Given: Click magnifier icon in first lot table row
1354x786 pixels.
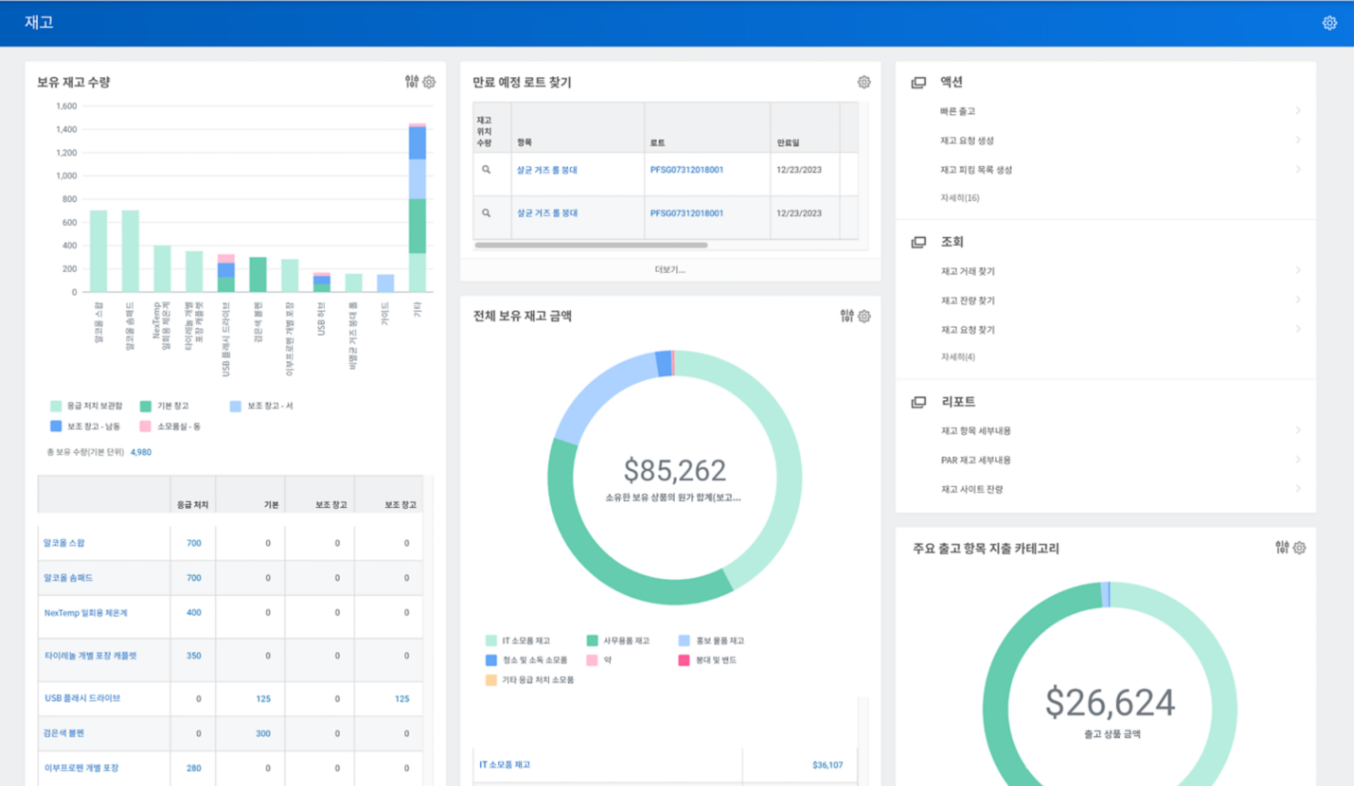Looking at the screenshot, I should (487, 170).
